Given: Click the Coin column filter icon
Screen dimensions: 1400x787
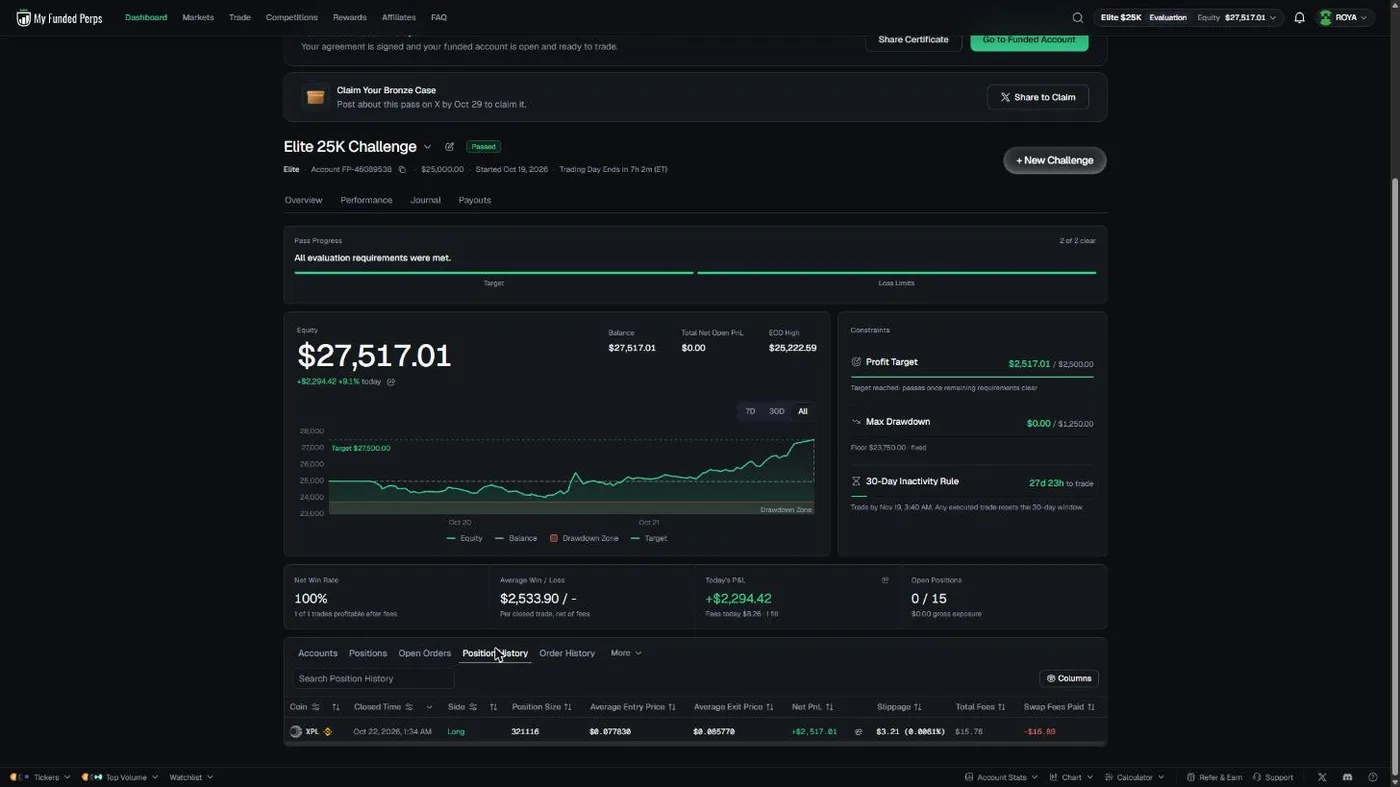Looking at the screenshot, I should 316,708.
